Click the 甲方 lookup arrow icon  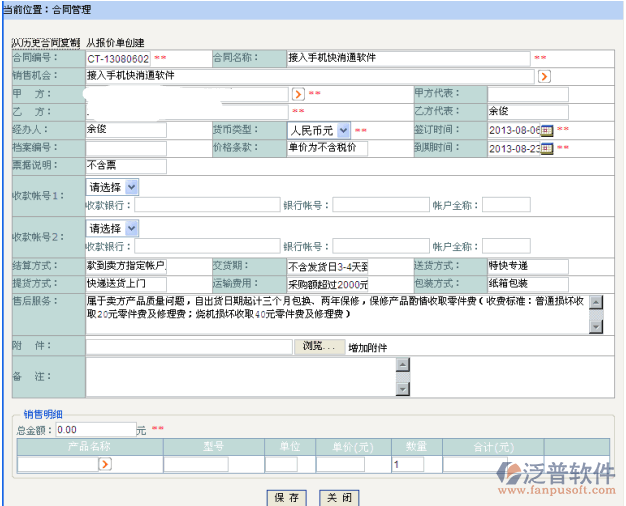tap(297, 93)
